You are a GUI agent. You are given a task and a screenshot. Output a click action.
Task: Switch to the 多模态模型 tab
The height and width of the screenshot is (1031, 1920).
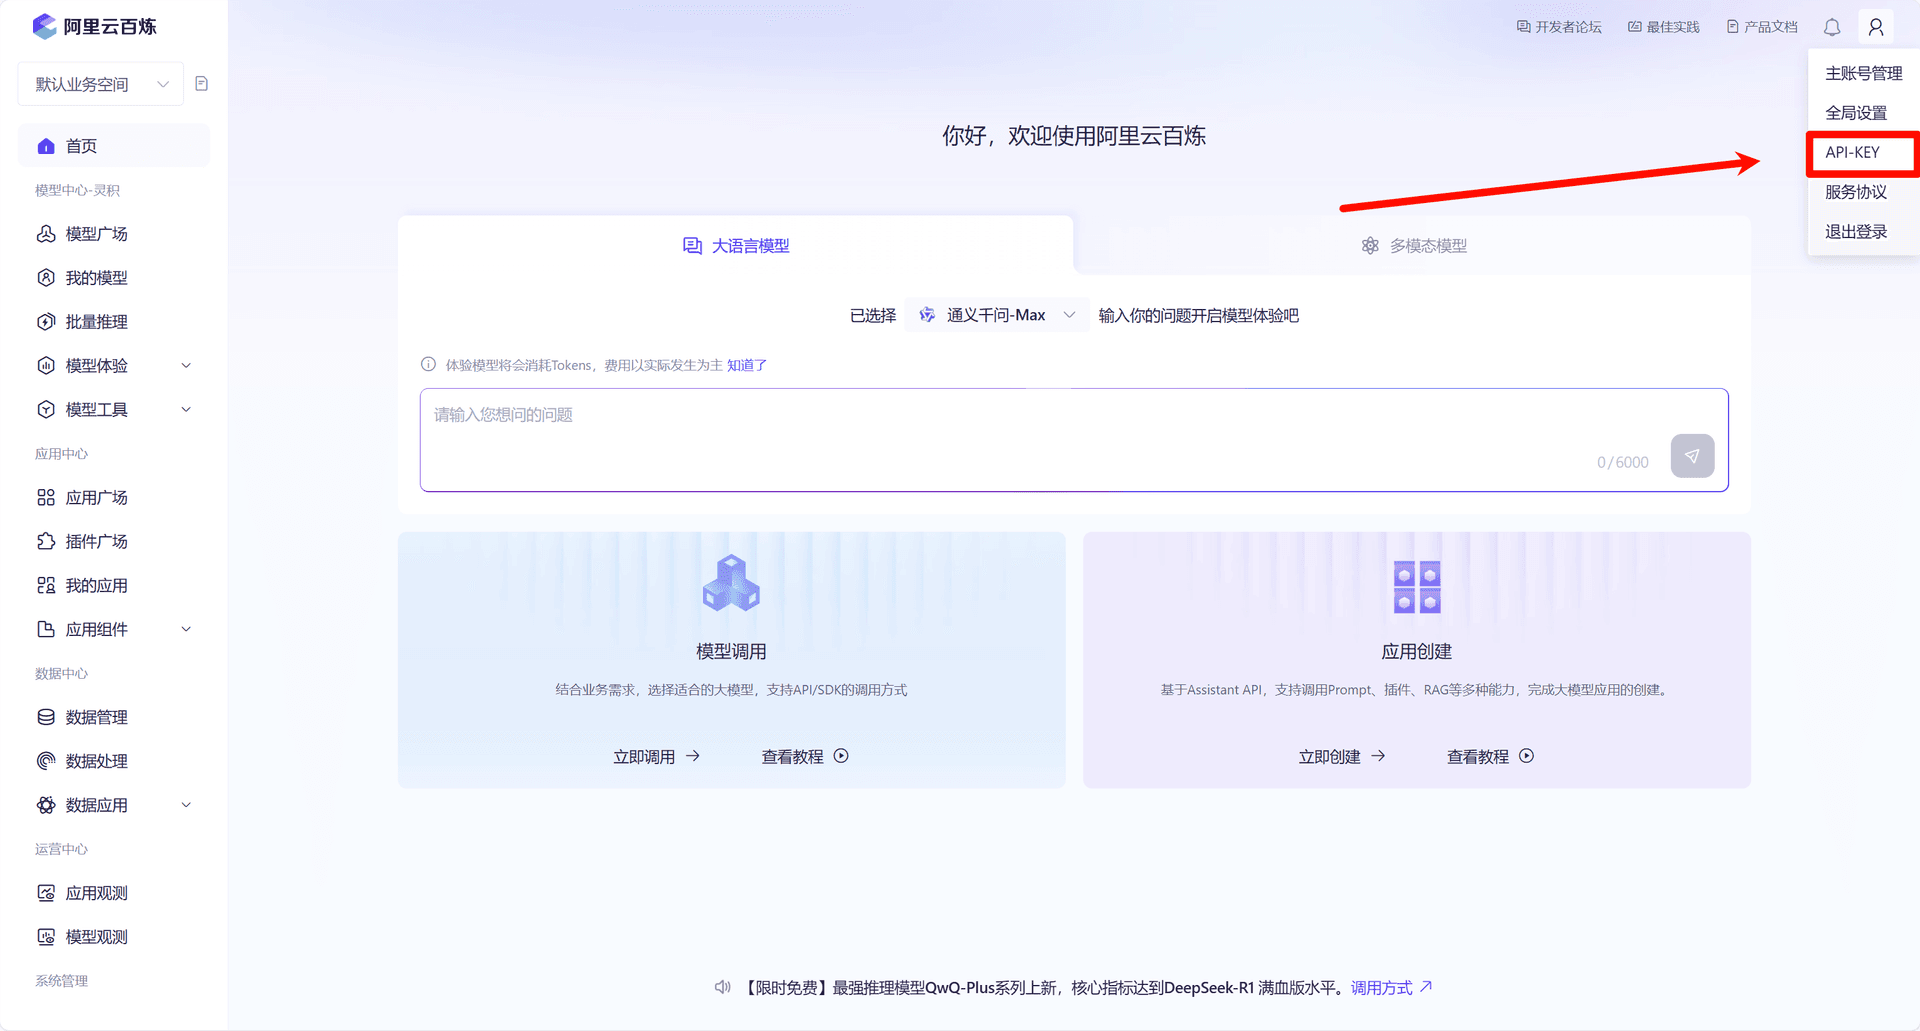coord(1413,246)
